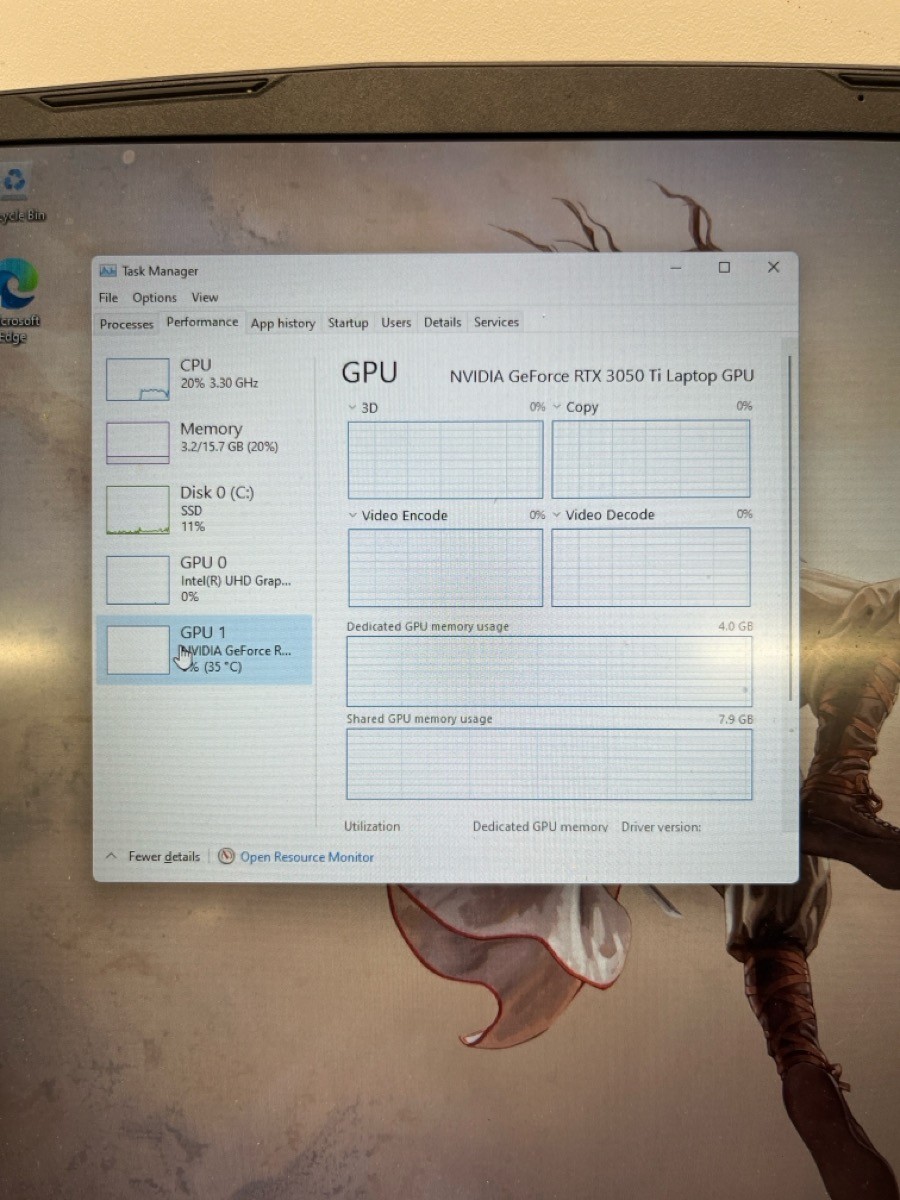Viewport: 900px width, 1200px height.
Task: Maximize the Task Manager window
Action: 724,268
